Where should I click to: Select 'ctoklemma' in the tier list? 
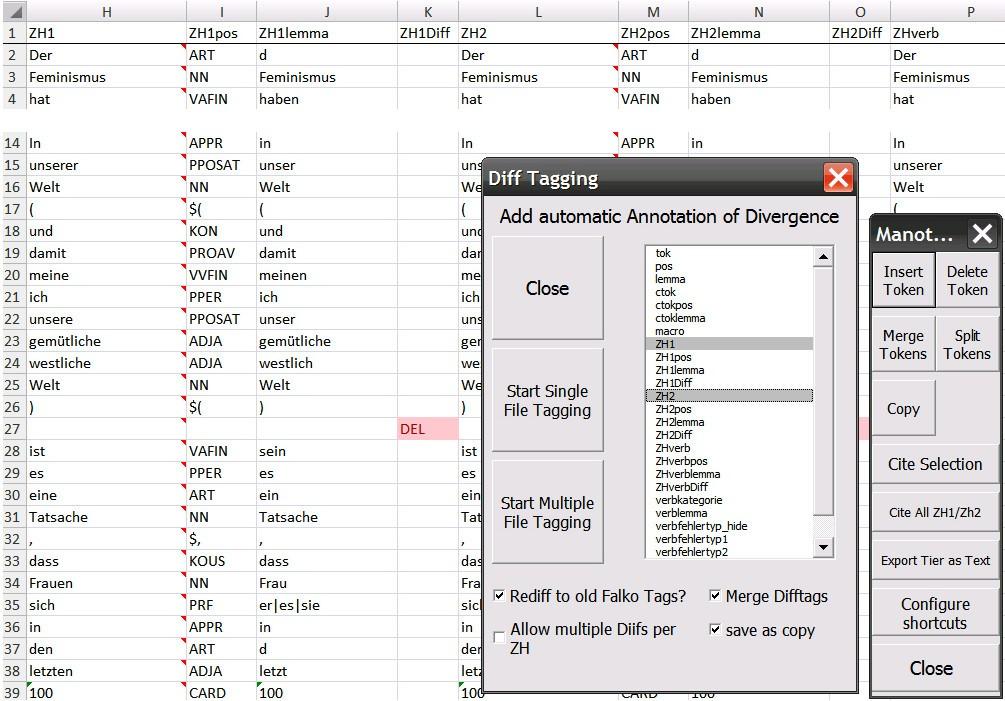(729, 318)
